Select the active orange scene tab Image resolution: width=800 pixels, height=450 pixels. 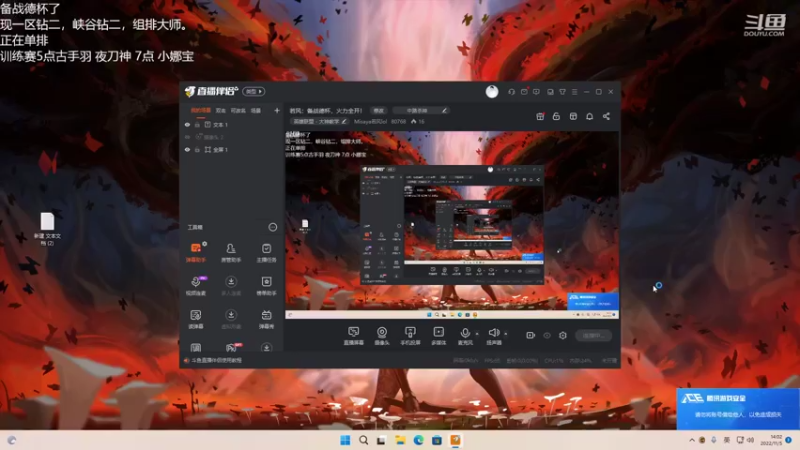[x=201, y=110]
